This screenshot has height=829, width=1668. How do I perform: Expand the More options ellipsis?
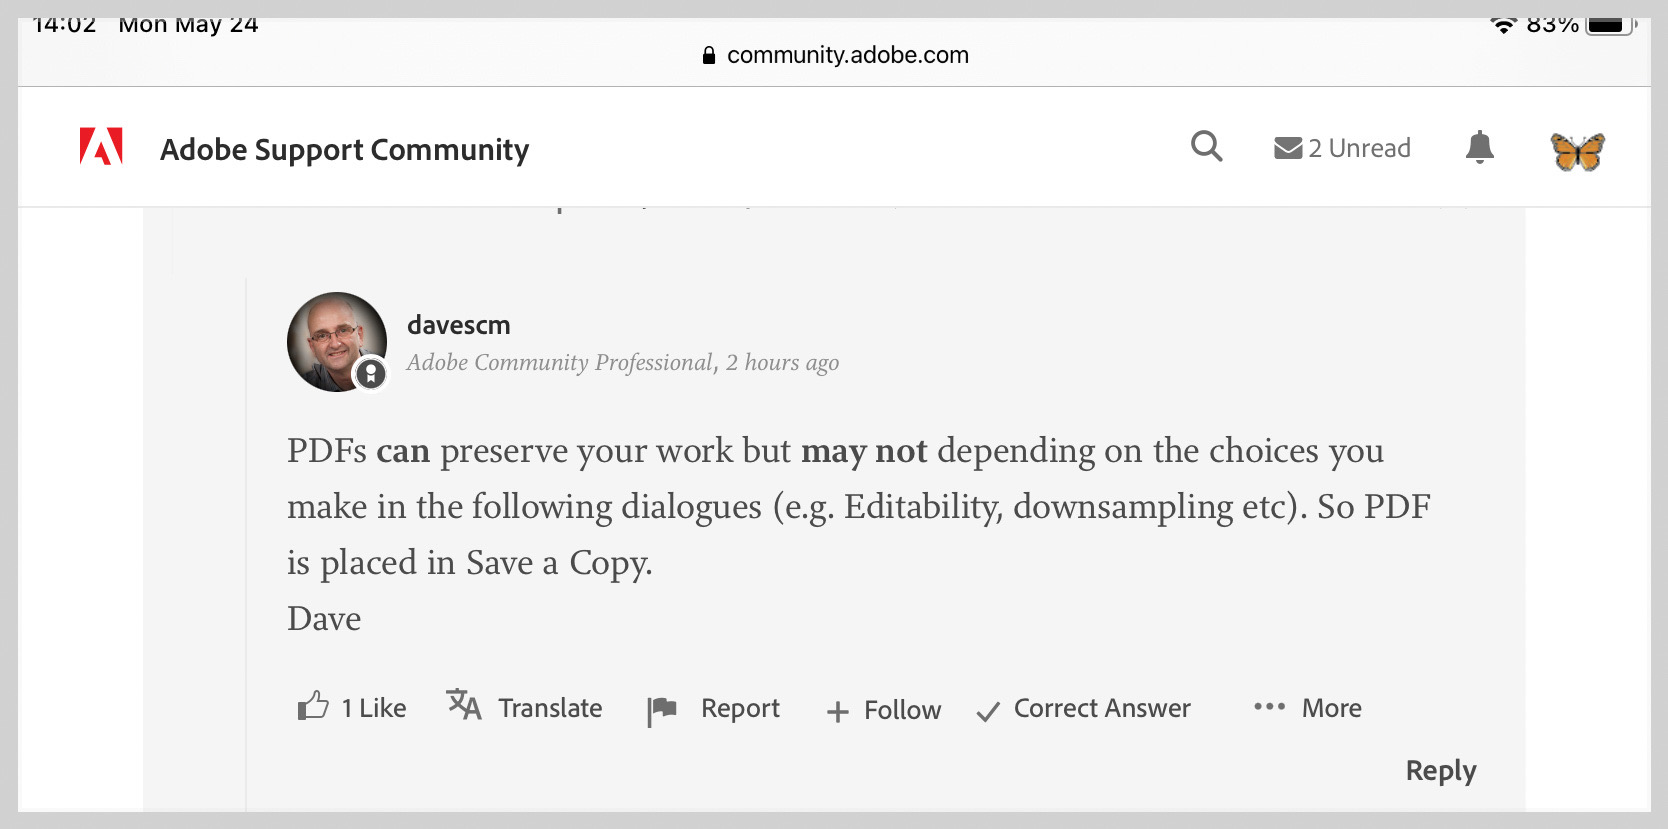click(1269, 707)
